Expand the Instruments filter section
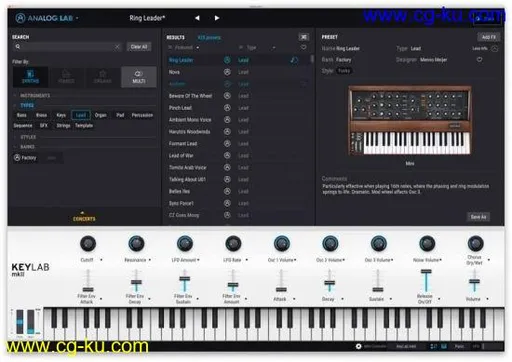Image resolution: width=512 pixels, height=362 pixels. click(35, 96)
